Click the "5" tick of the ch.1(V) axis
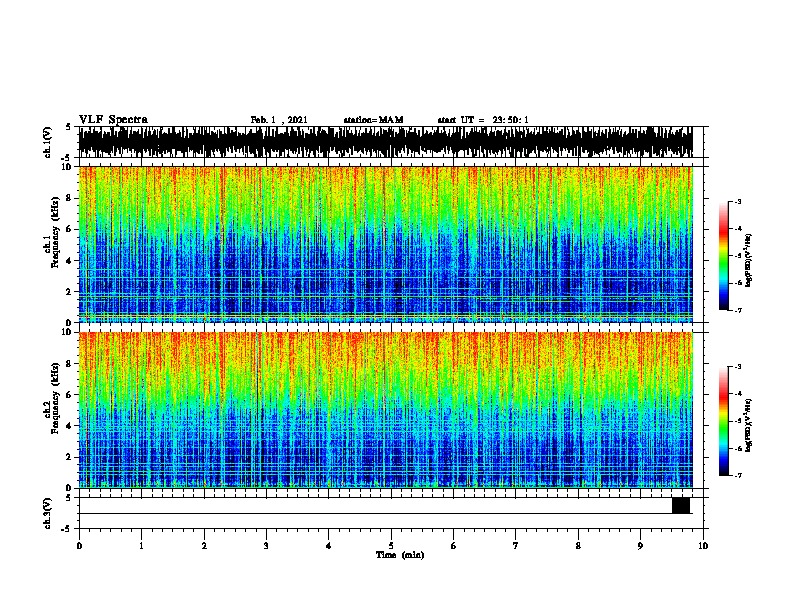792x612 pixels. (x=68, y=127)
